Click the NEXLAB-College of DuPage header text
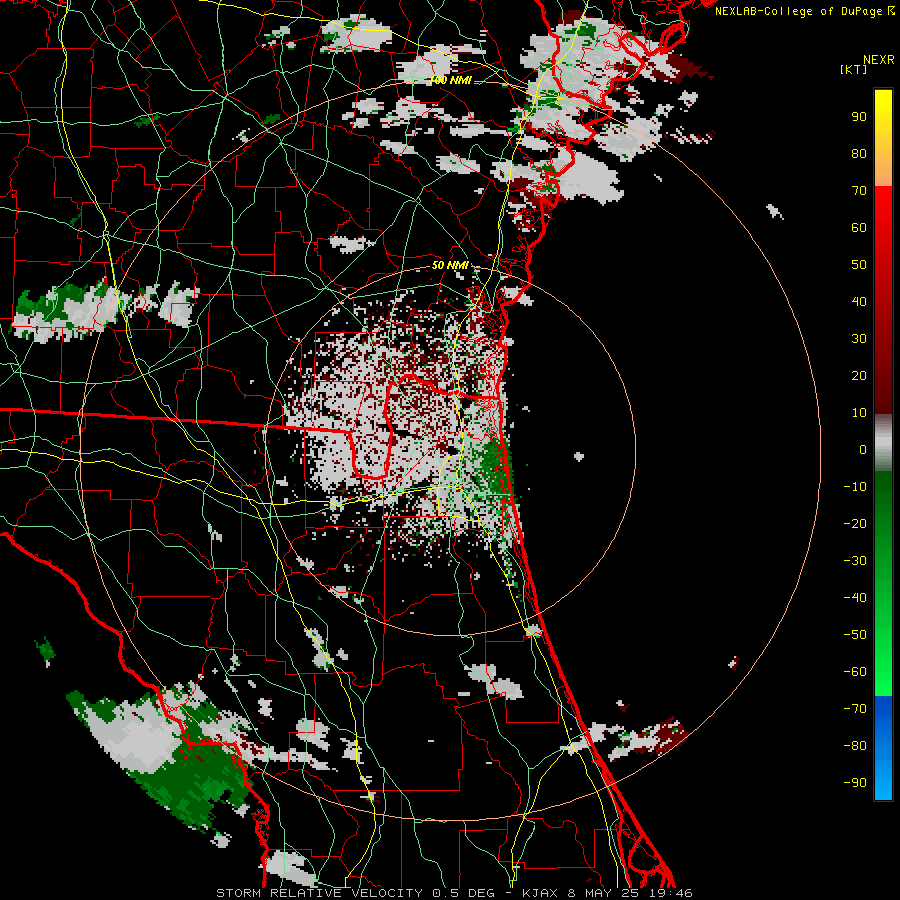The width and height of the screenshot is (900, 900). pyautogui.click(x=798, y=11)
